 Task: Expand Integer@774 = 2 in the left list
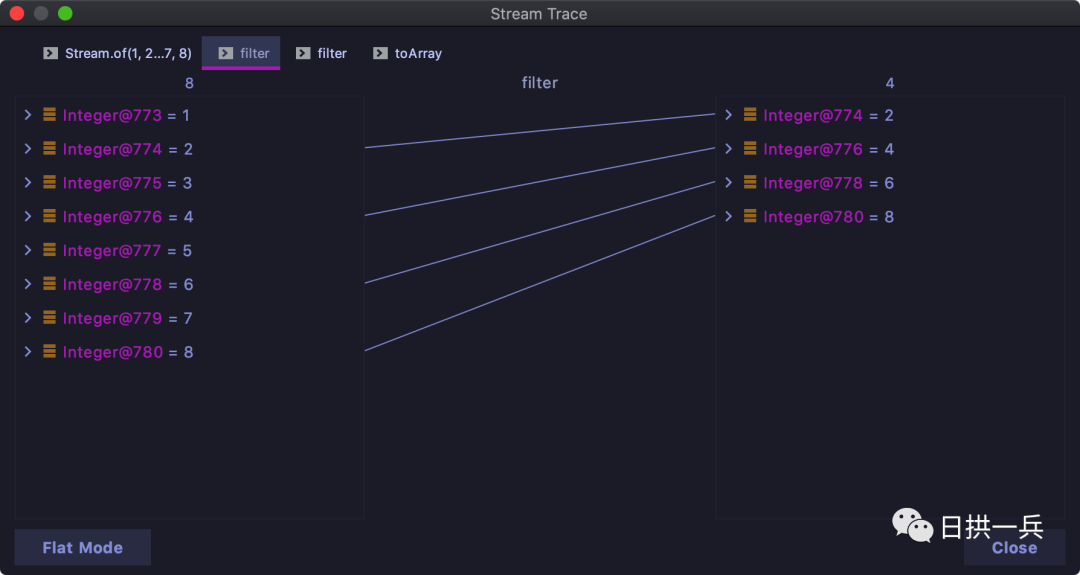(28, 148)
